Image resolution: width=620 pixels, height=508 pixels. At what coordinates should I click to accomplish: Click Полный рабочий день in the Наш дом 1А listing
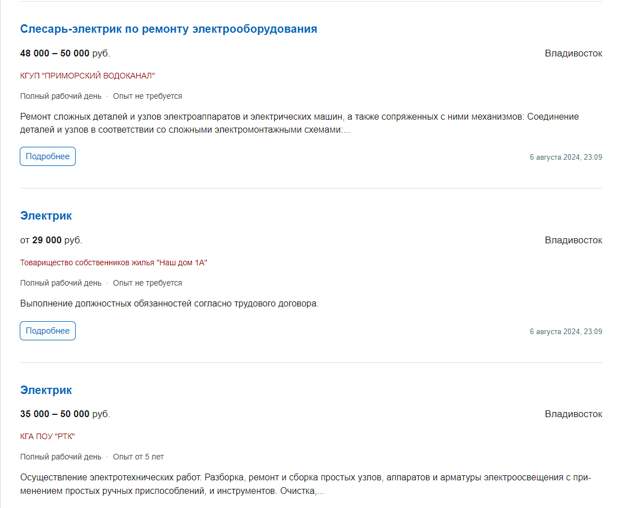tap(61, 283)
